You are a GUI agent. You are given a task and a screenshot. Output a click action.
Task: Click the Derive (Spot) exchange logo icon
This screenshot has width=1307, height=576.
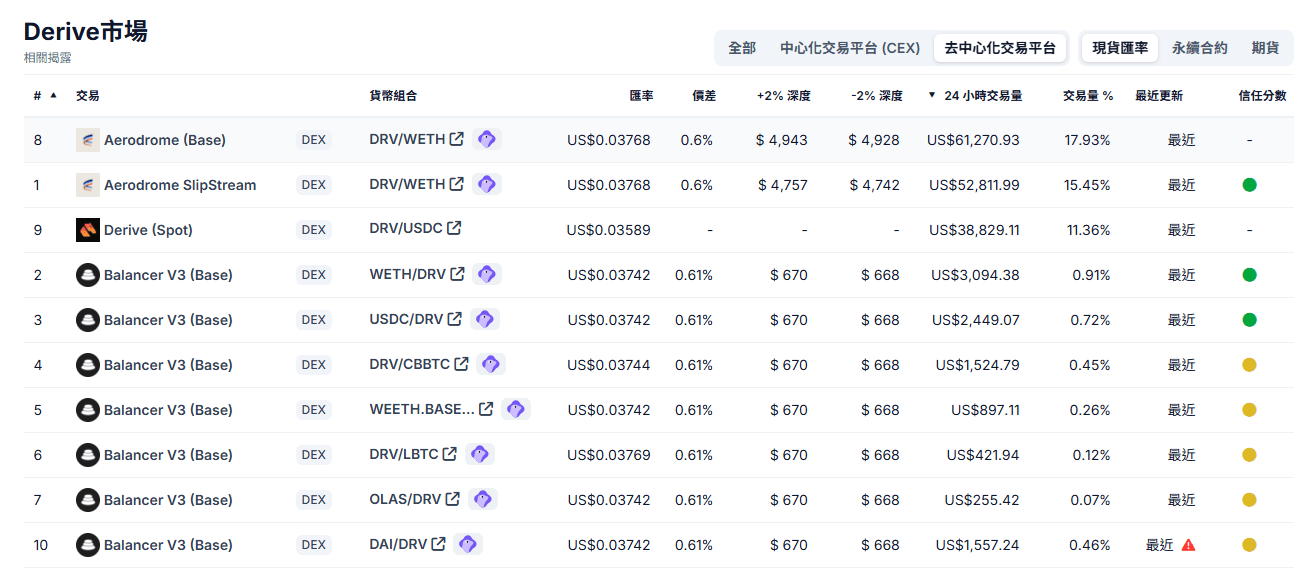click(88, 230)
